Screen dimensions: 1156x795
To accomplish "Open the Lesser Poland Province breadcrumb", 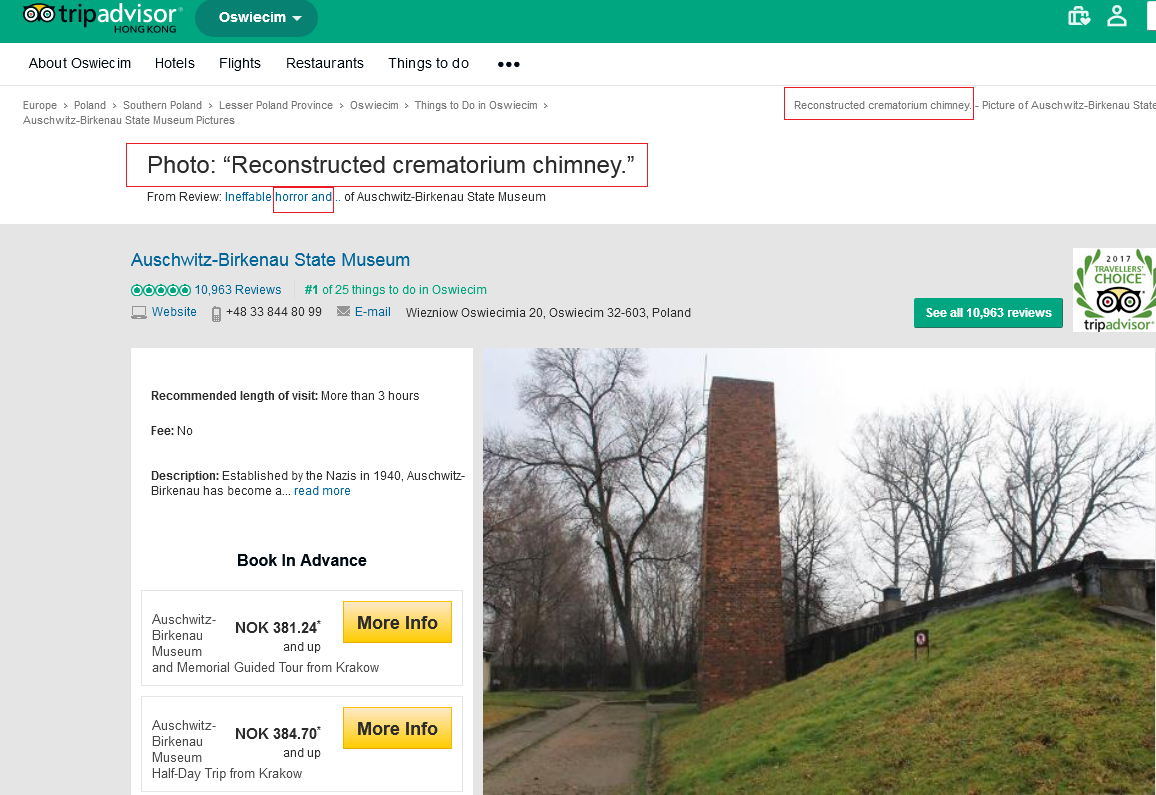I will tap(276, 105).
